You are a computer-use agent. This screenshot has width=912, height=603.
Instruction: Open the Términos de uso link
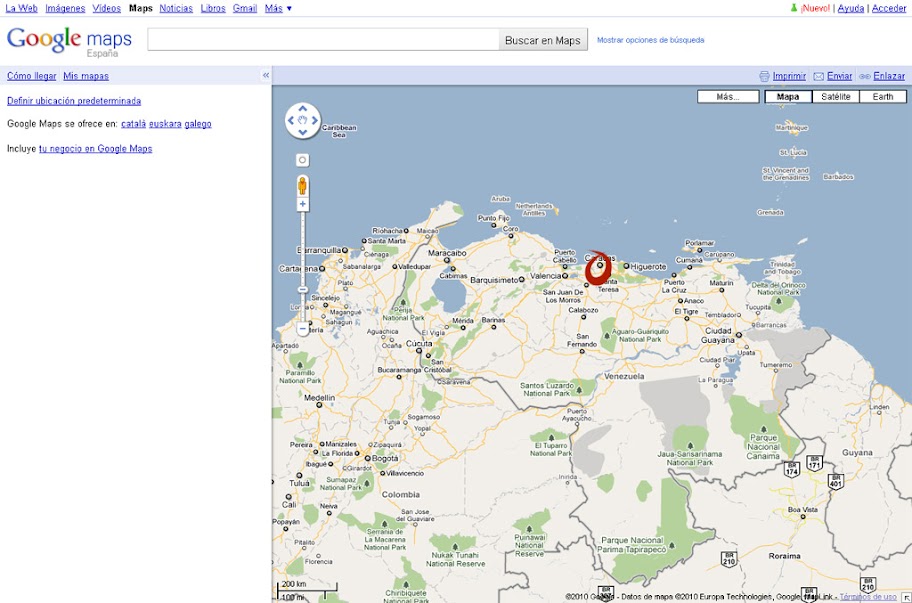click(x=867, y=597)
